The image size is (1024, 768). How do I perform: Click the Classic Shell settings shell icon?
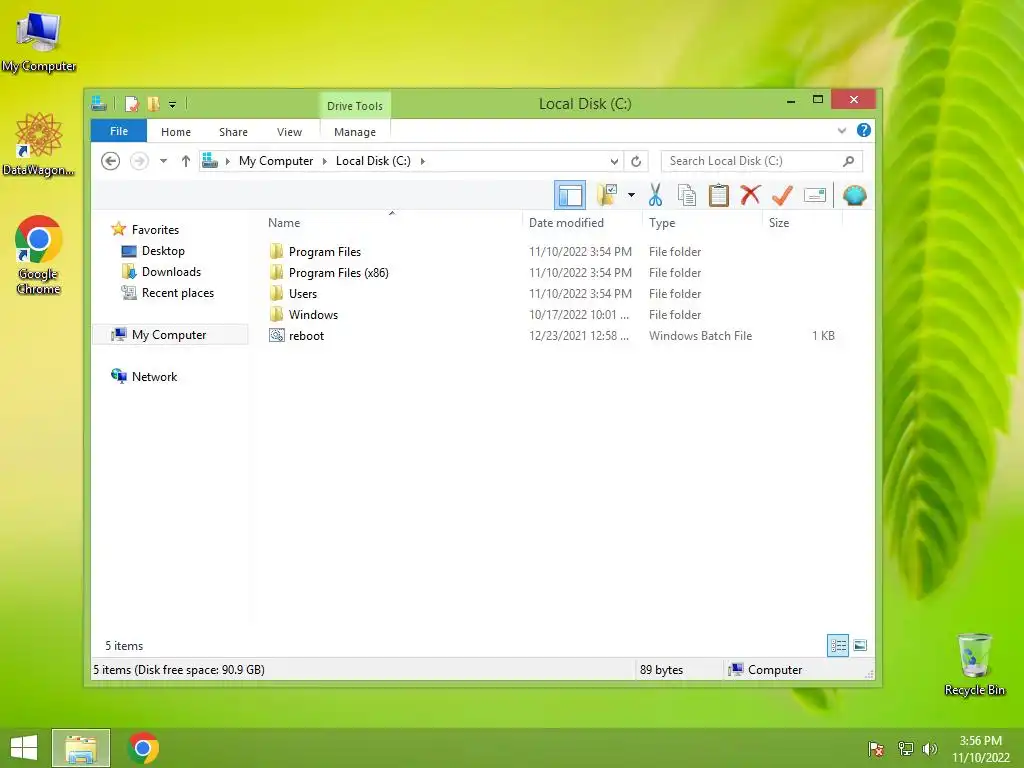click(x=854, y=195)
